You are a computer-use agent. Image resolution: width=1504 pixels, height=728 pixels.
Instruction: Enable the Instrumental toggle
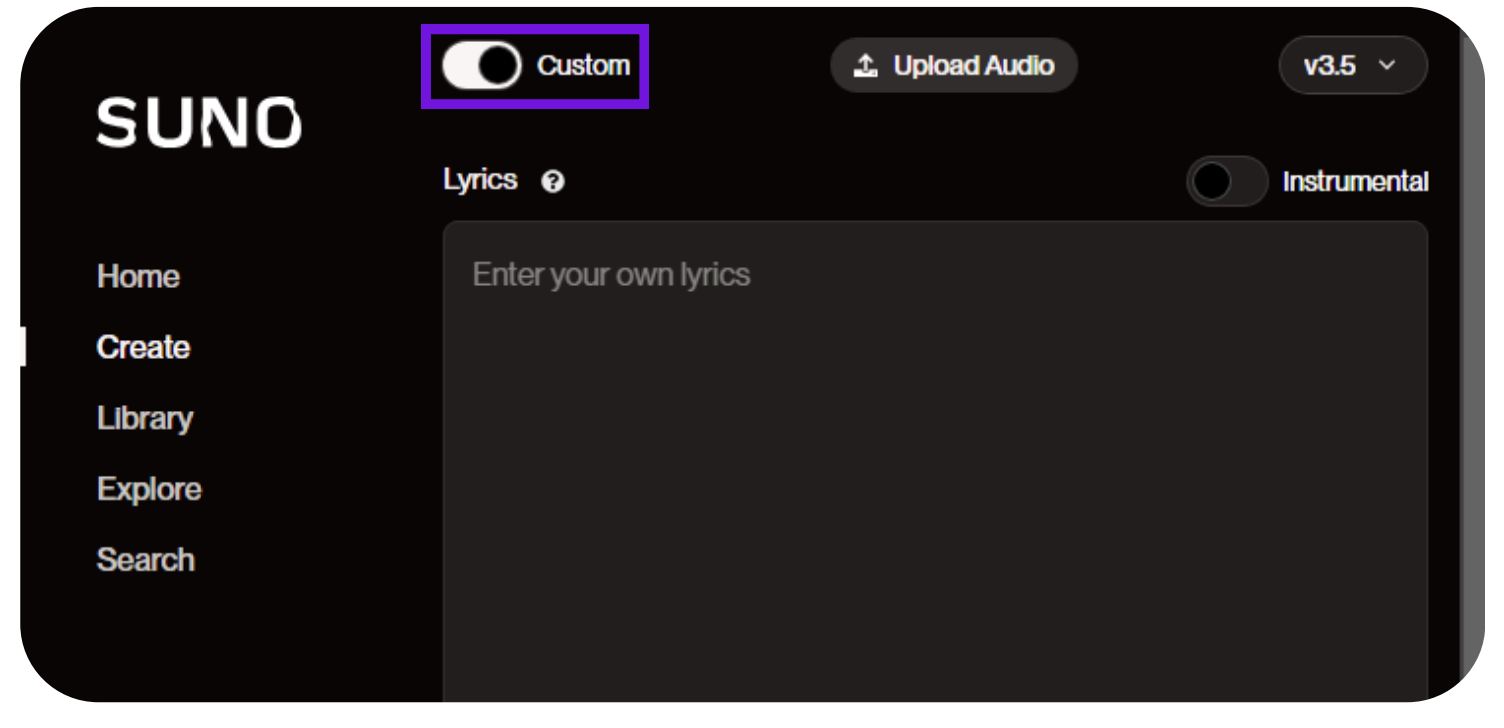(1227, 181)
